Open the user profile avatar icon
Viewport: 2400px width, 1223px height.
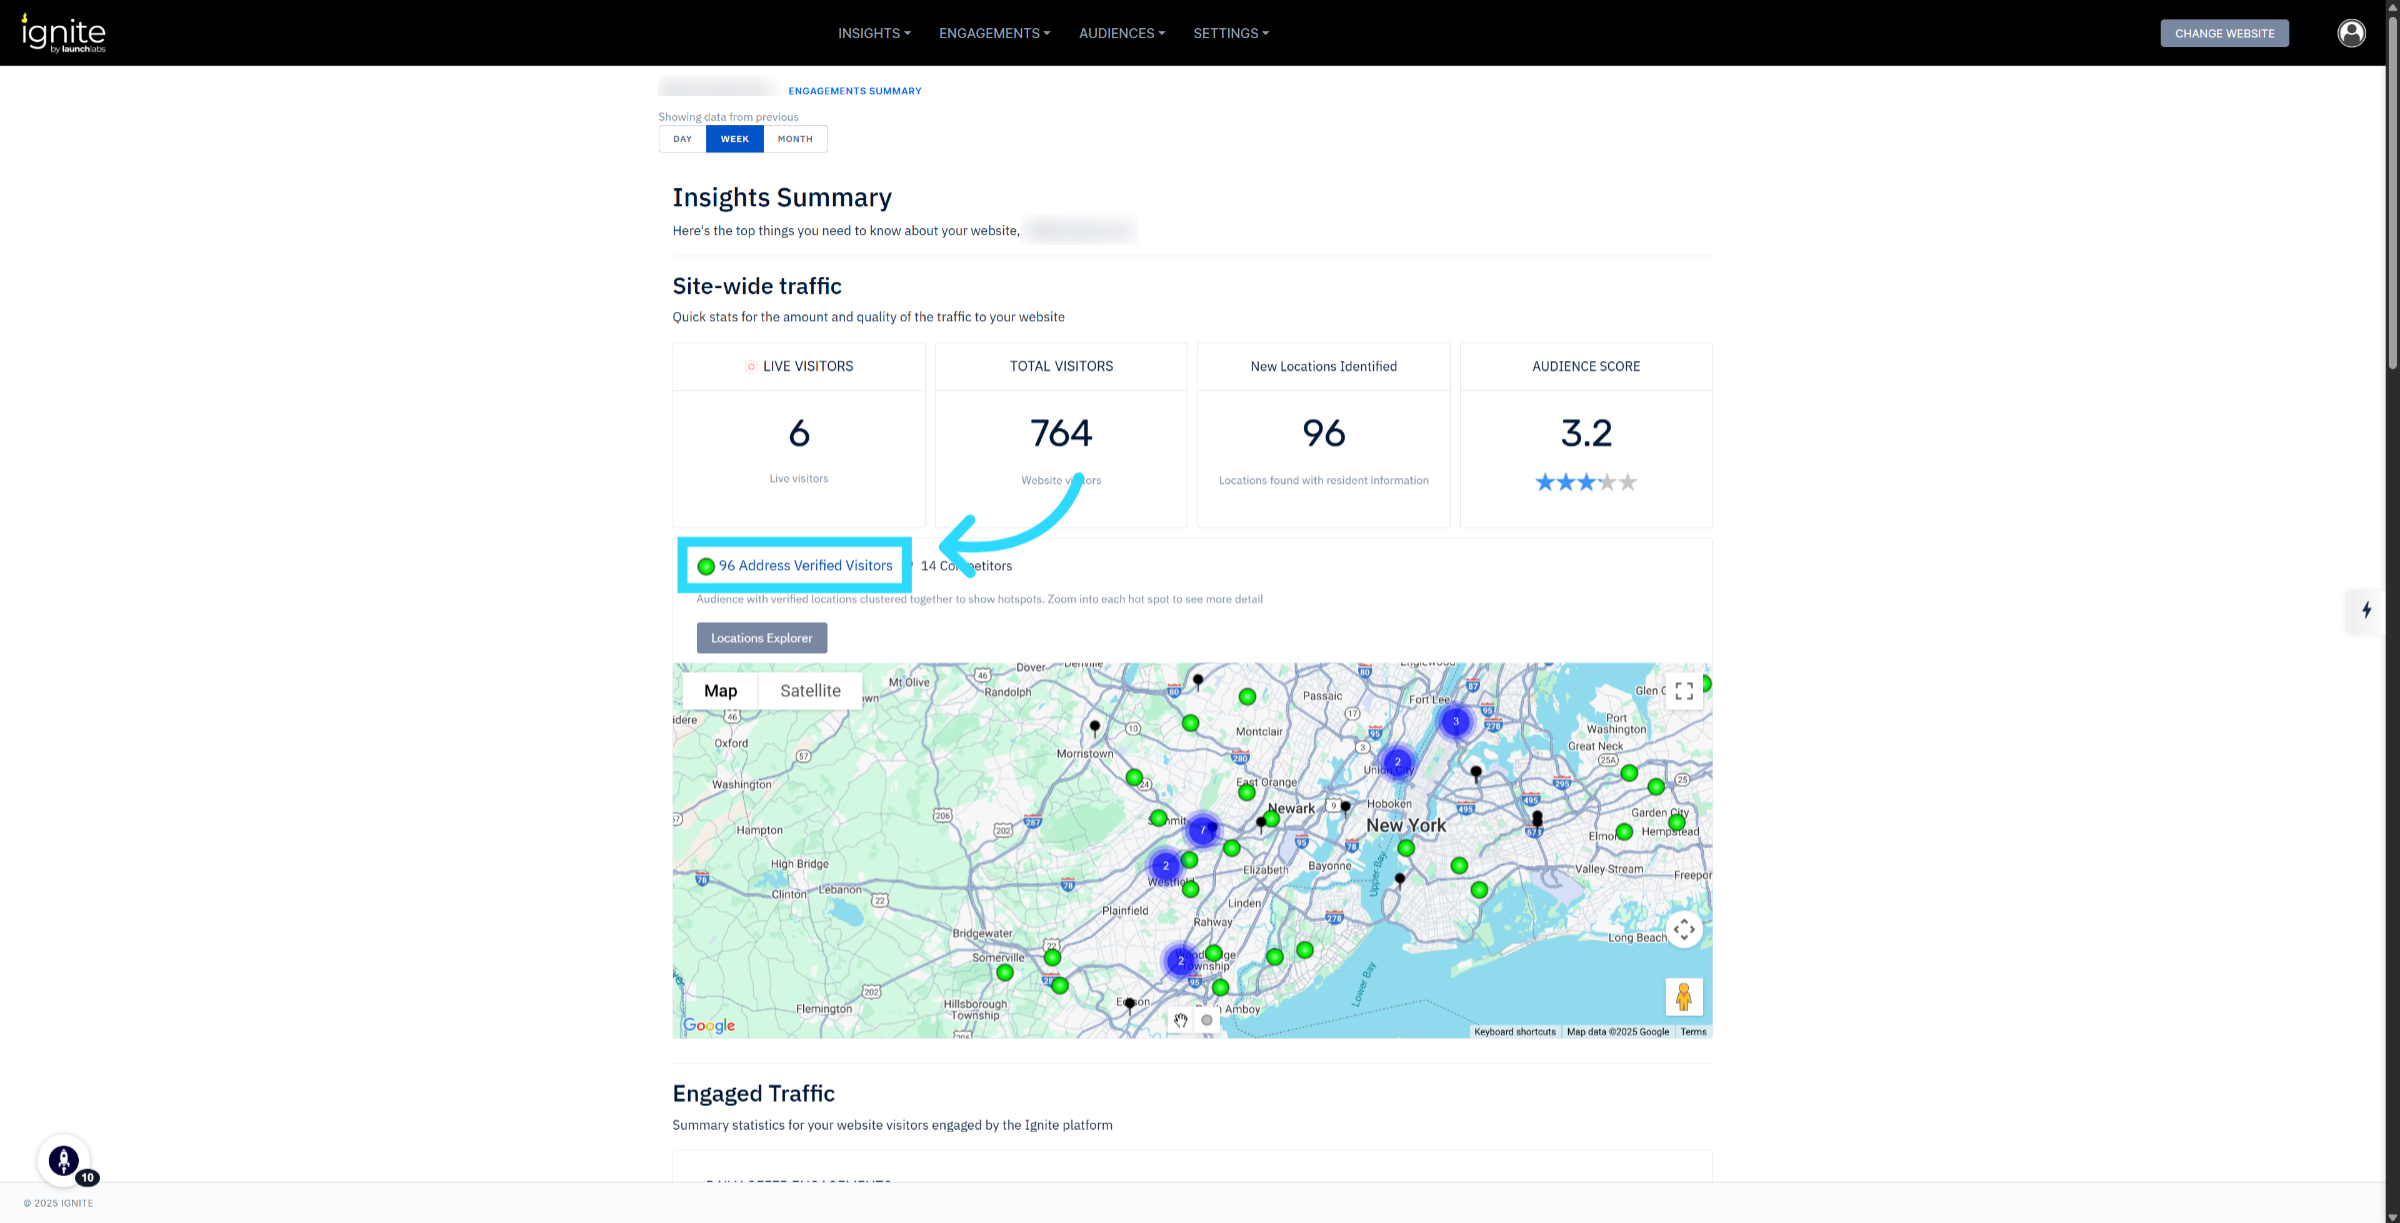coord(2351,33)
